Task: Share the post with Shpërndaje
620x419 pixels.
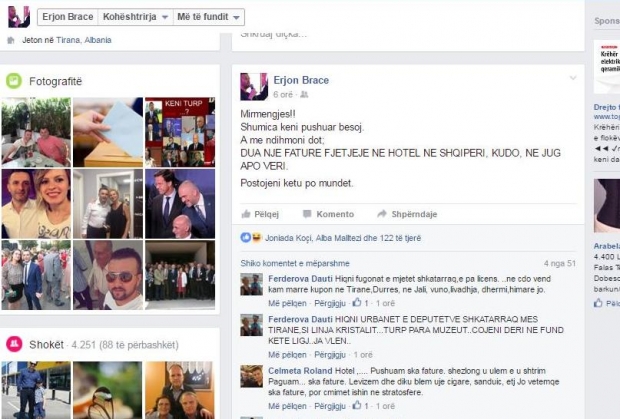Action: [x=407, y=214]
